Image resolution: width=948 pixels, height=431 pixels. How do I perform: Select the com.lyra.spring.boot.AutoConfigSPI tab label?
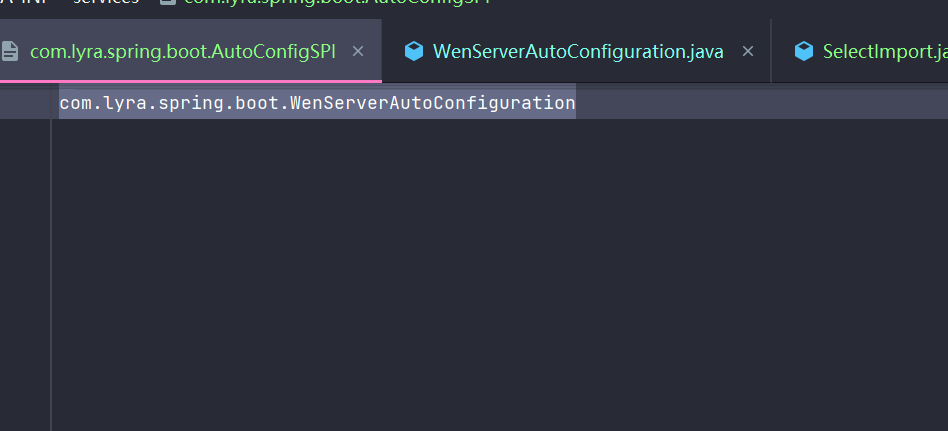pyautogui.click(x=182, y=51)
